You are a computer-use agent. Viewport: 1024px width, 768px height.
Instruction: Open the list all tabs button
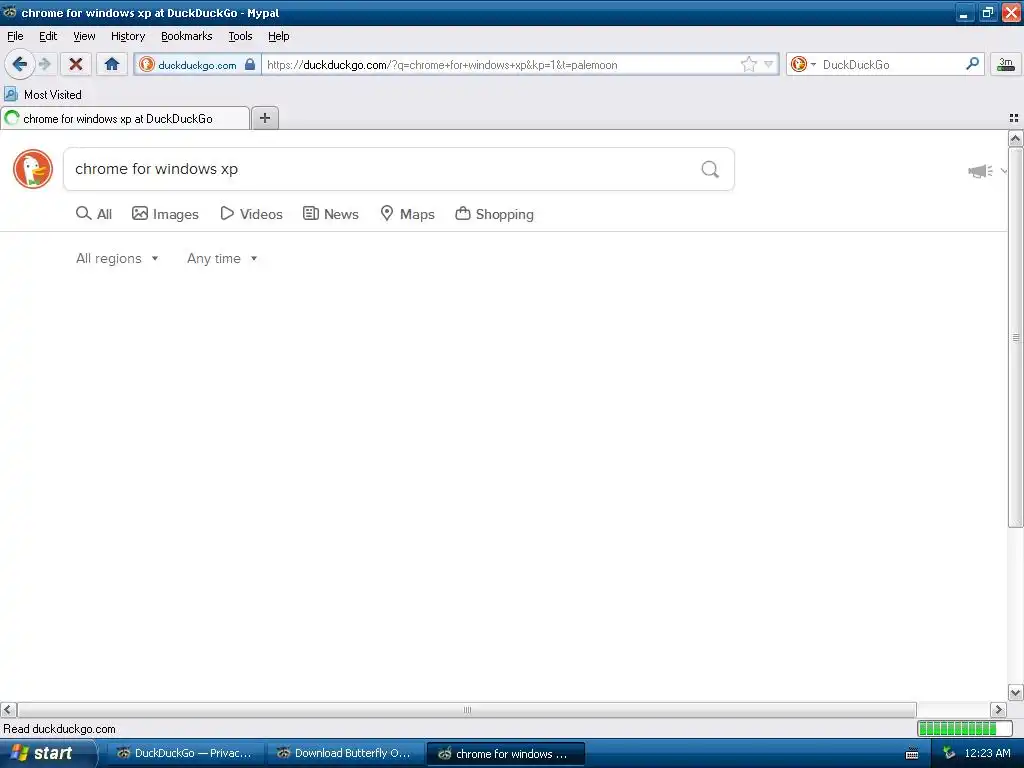click(1014, 118)
